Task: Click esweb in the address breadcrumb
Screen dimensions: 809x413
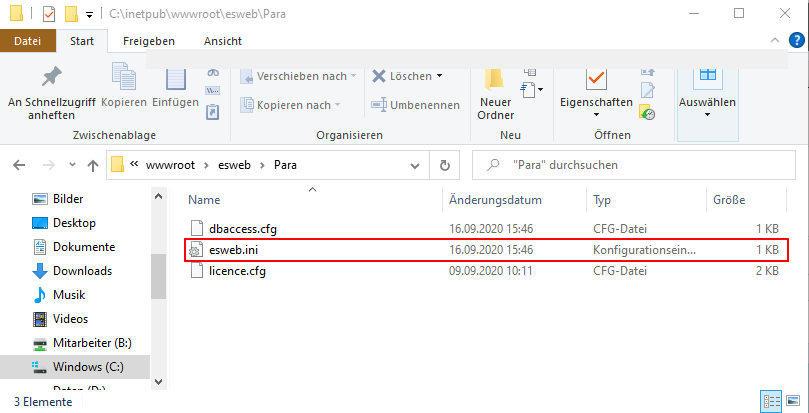Action: [235, 165]
